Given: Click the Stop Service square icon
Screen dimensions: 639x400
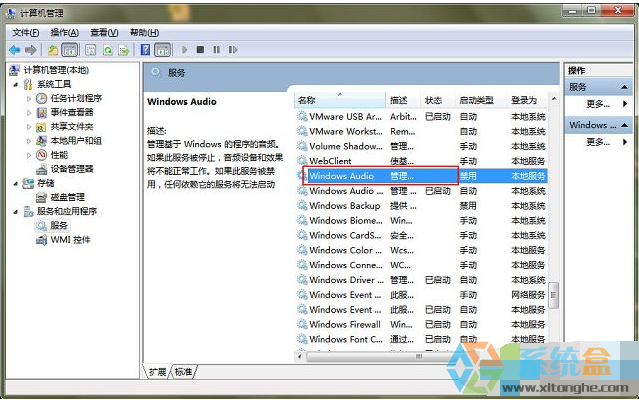Looking at the screenshot, I should 200,50.
